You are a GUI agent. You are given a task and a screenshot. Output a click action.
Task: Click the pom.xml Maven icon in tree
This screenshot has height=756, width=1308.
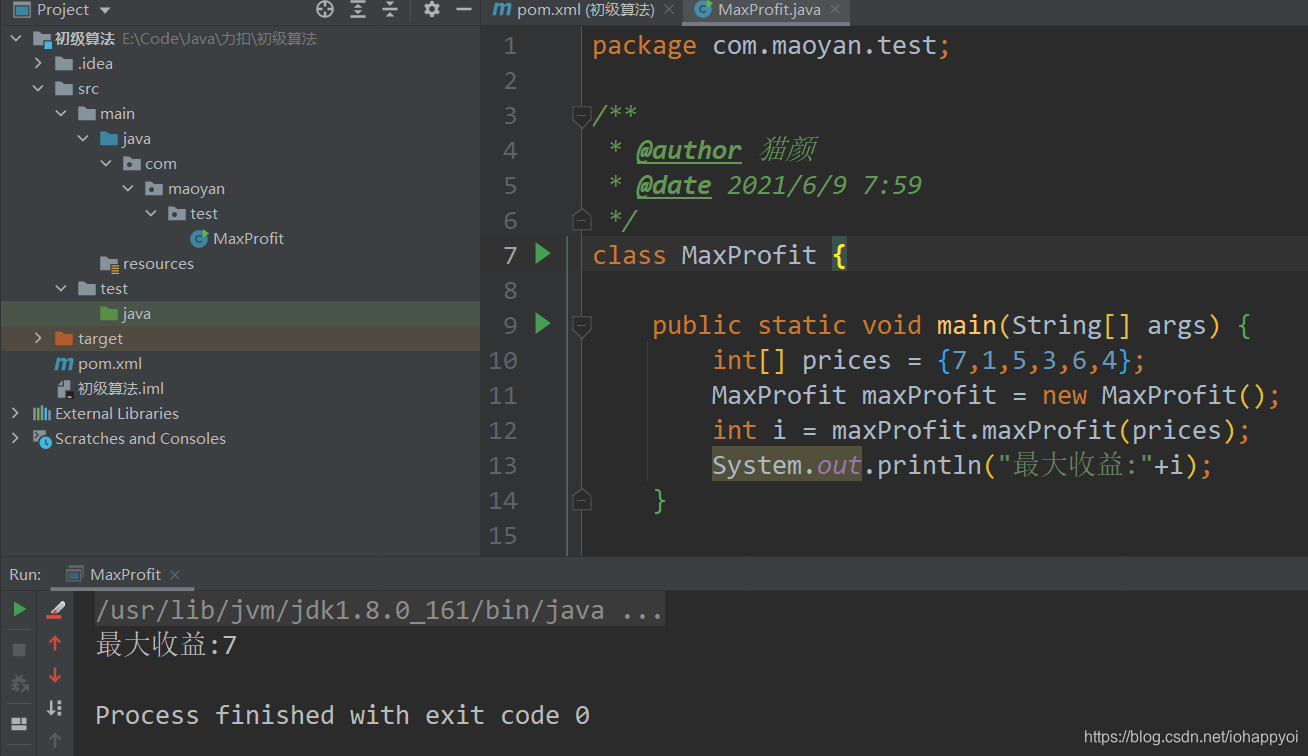click(64, 364)
